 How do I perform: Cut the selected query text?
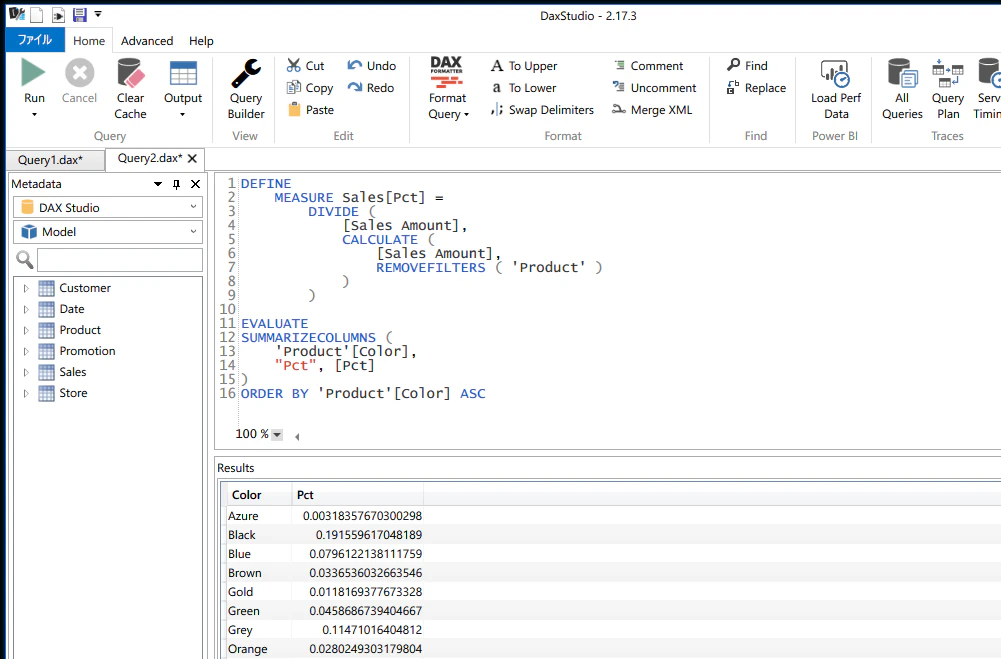tap(306, 66)
